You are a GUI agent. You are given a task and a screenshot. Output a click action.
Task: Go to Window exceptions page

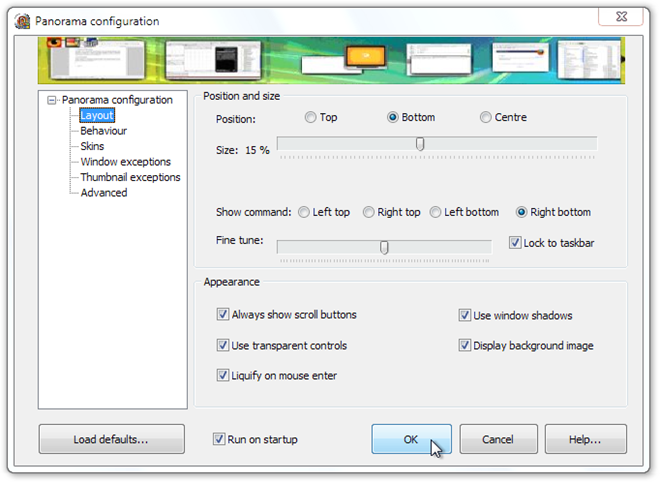[125, 162]
